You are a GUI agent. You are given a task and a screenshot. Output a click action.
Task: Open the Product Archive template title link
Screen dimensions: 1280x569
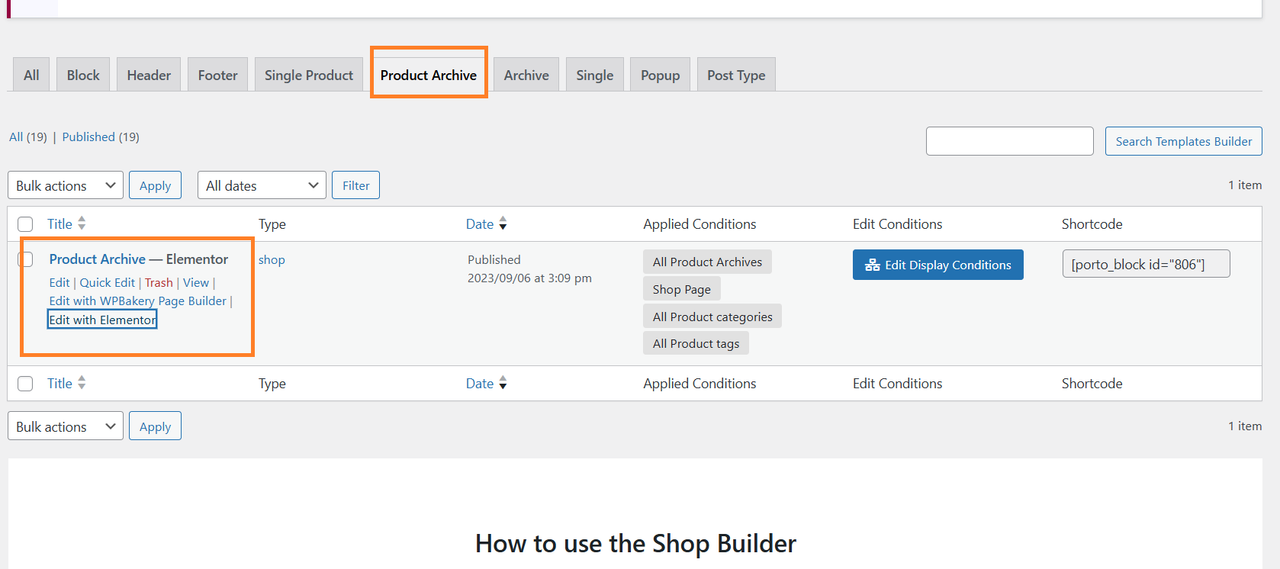coord(97,259)
